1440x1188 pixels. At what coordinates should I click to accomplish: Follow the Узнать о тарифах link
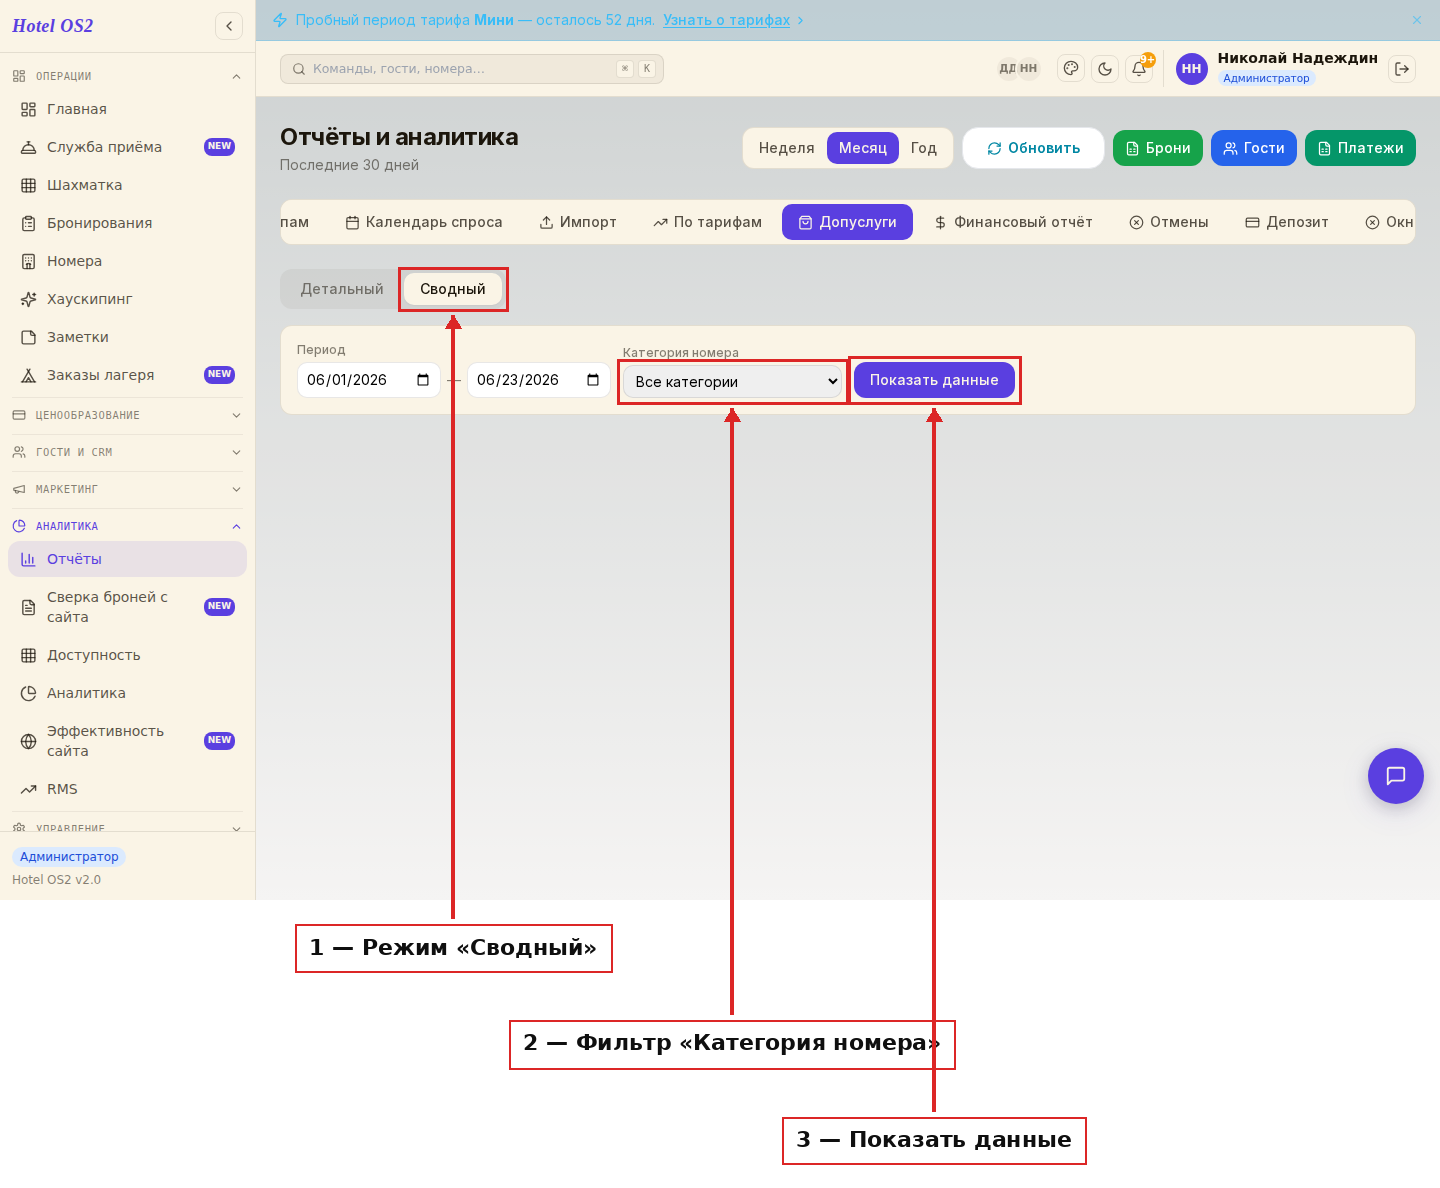click(x=727, y=20)
